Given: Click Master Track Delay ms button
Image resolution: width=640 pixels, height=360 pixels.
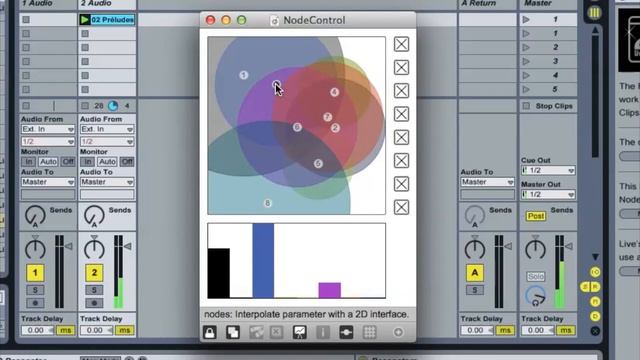Looking at the screenshot, I should [x=566, y=330].
